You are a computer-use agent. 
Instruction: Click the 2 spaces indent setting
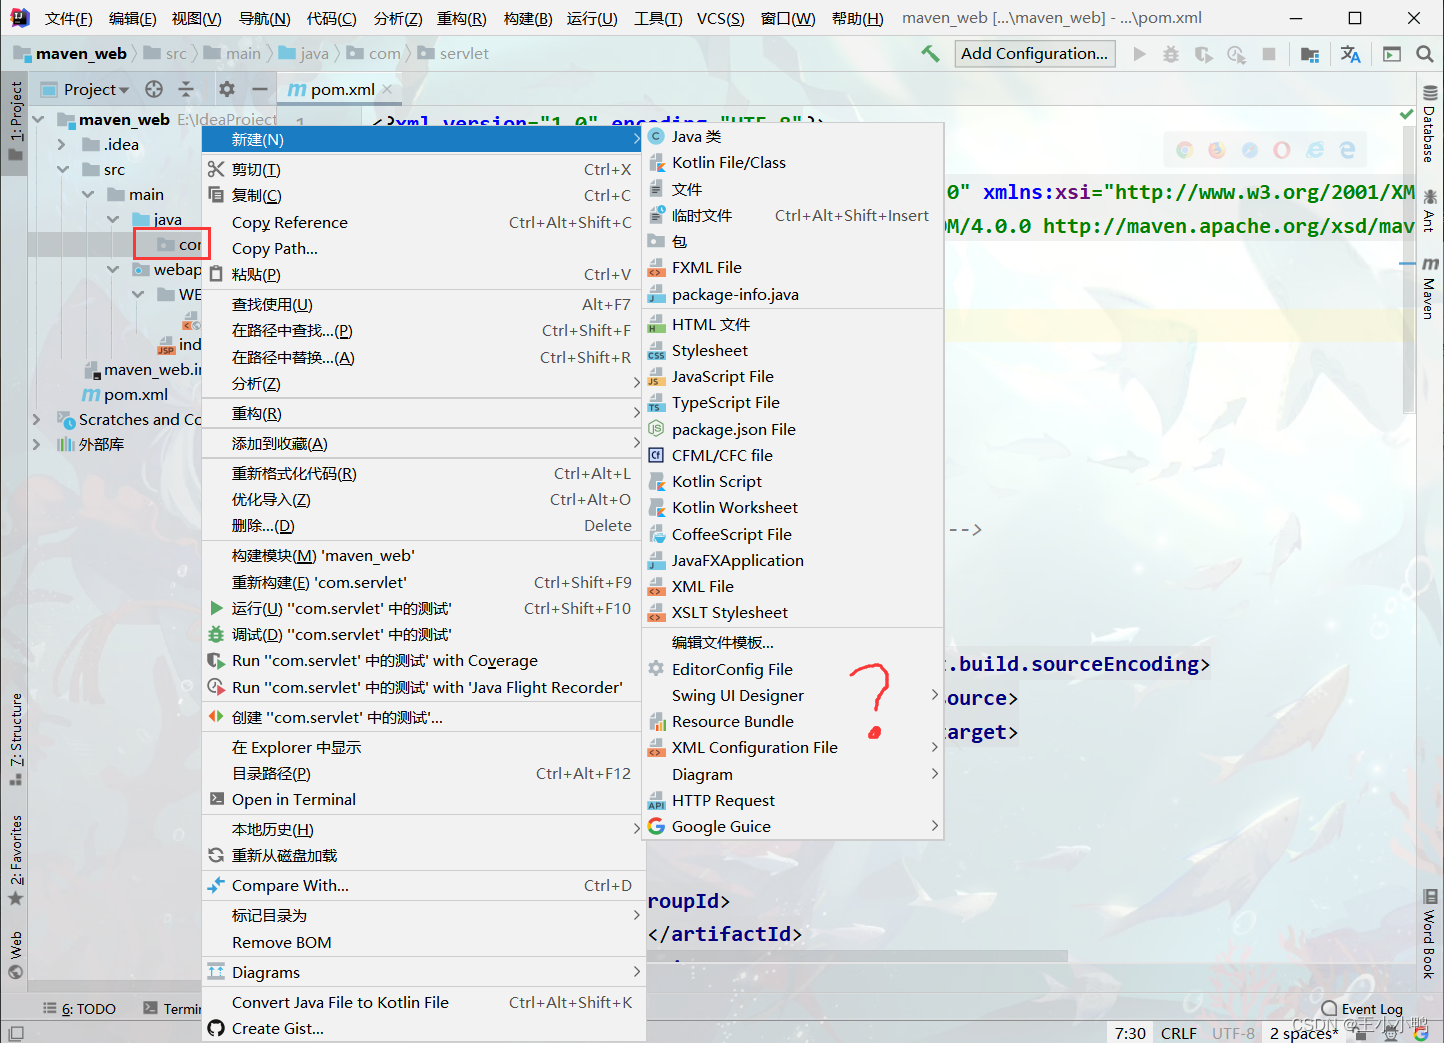coord(1304,1033)
